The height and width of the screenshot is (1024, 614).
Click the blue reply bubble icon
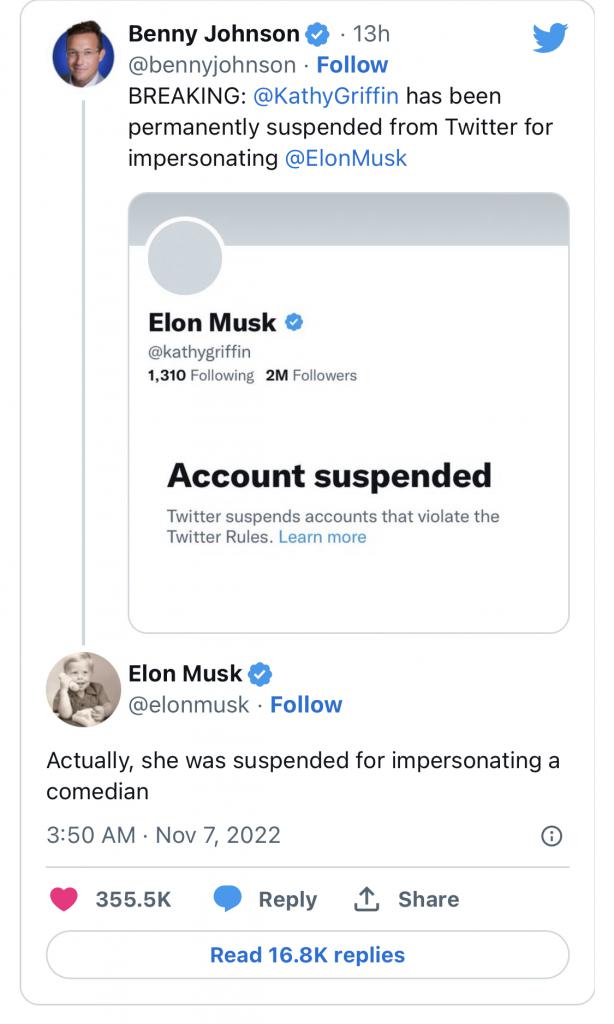pos(228,899)
